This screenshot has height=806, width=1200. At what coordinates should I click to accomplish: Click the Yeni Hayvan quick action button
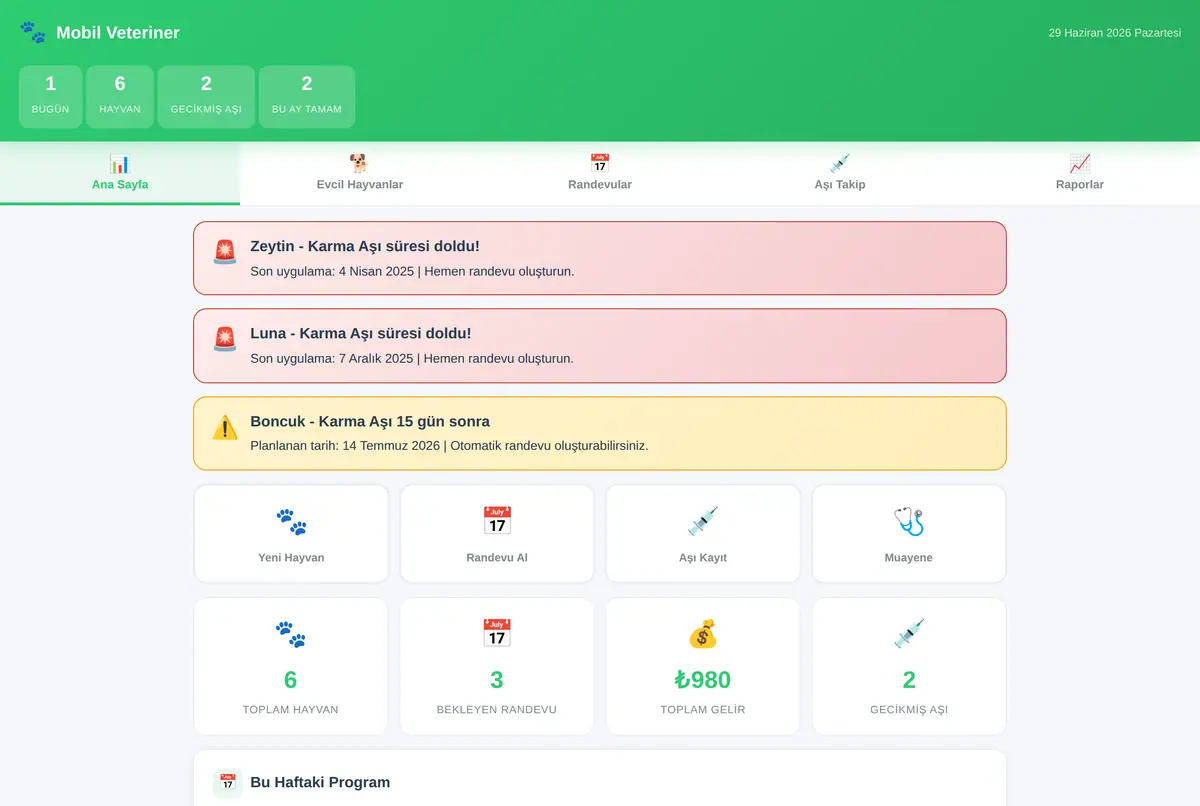pyautogui.click(x=291, y=534)
